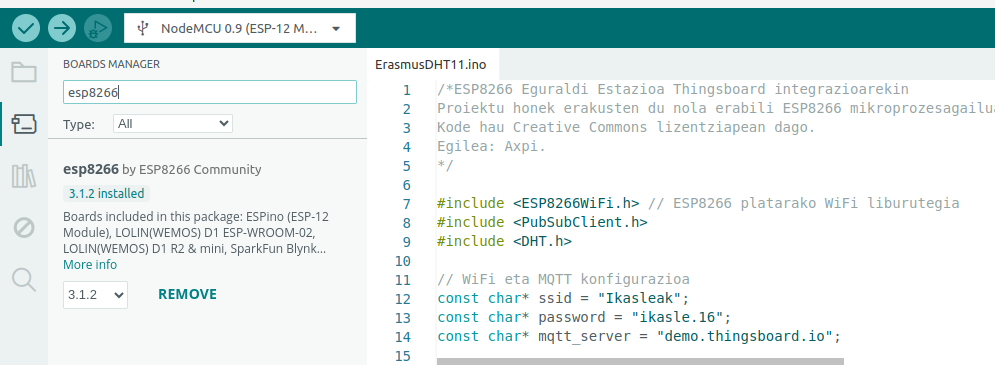Open the Debug sidebar icon
This screenshot has width=995, height=365.
[24, 227]
